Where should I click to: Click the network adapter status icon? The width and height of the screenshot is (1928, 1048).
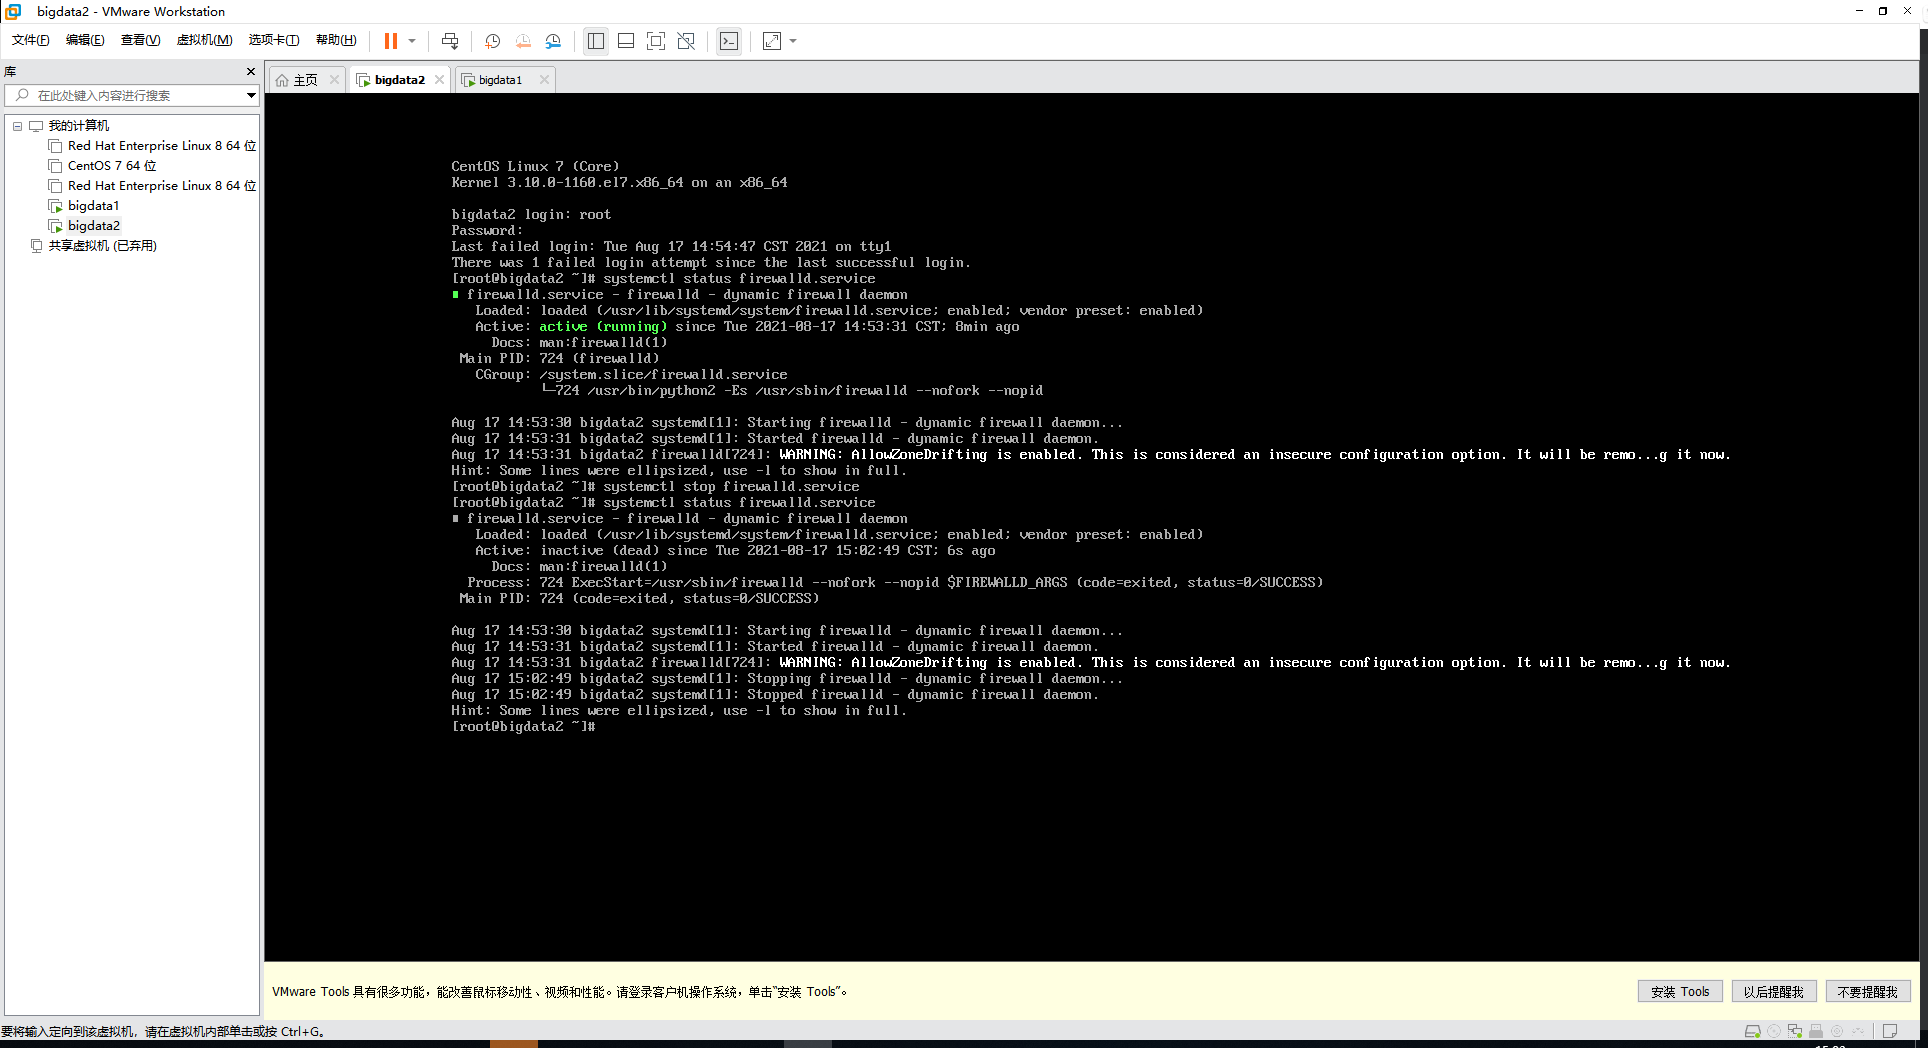(x=1796, y=1031)
